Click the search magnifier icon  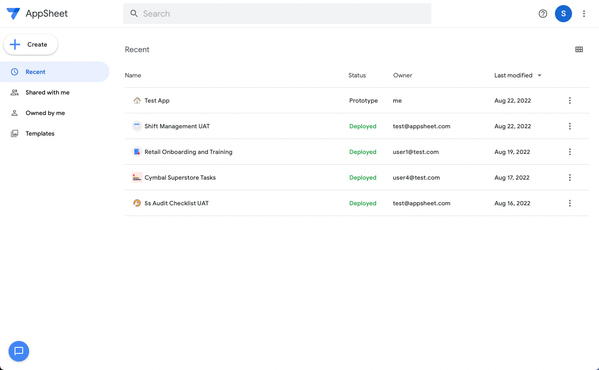[134, 14]
